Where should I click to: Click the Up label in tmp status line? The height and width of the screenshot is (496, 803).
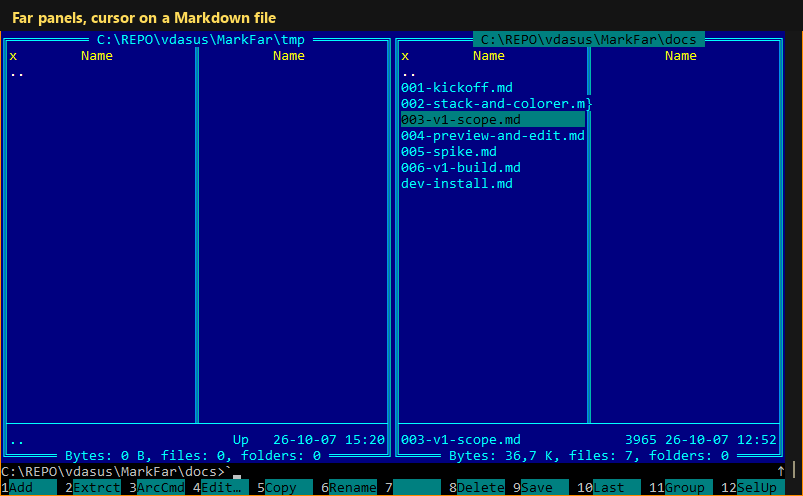(241, 440)
